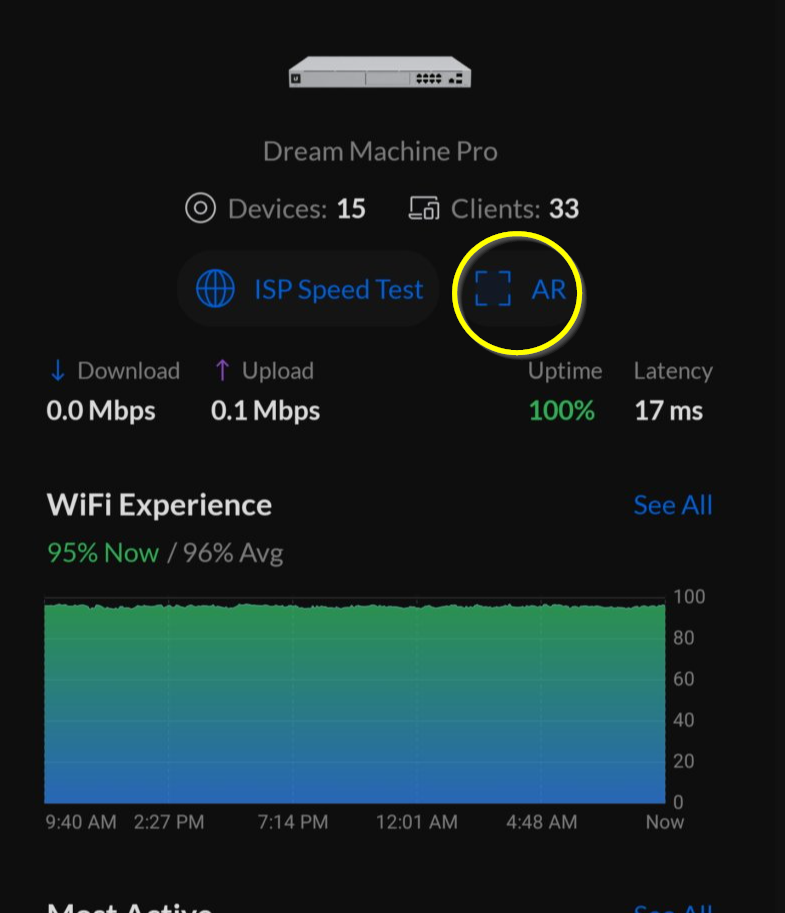The width and height of the screenshot is (785, 913).
Task: Select the Dream Machine Pro title
Action: (x=380, y=151)
